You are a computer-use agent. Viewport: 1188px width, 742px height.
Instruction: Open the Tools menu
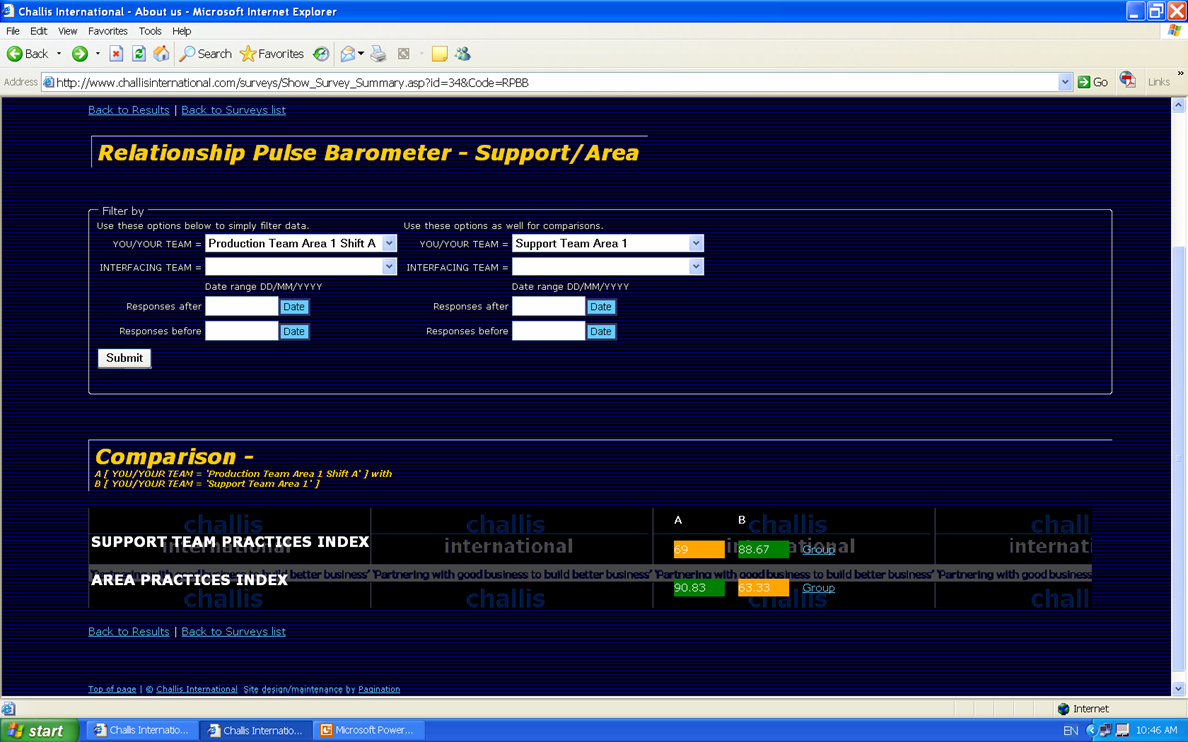150,31
